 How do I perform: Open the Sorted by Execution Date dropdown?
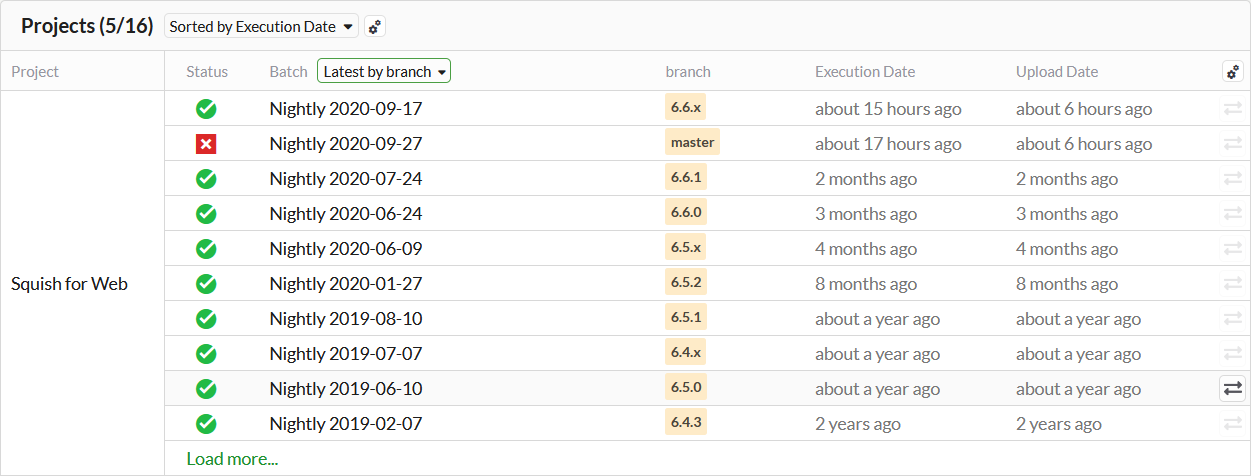coord(262,27)
